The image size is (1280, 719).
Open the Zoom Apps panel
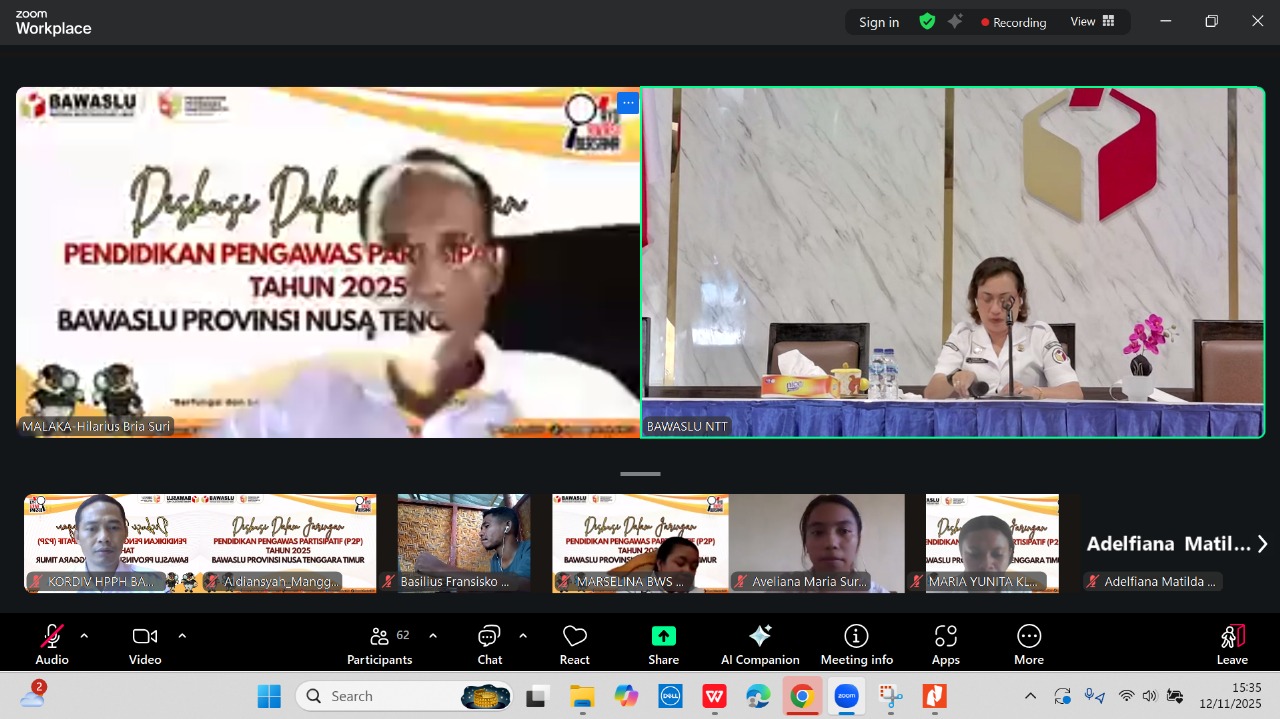[945, 644]
